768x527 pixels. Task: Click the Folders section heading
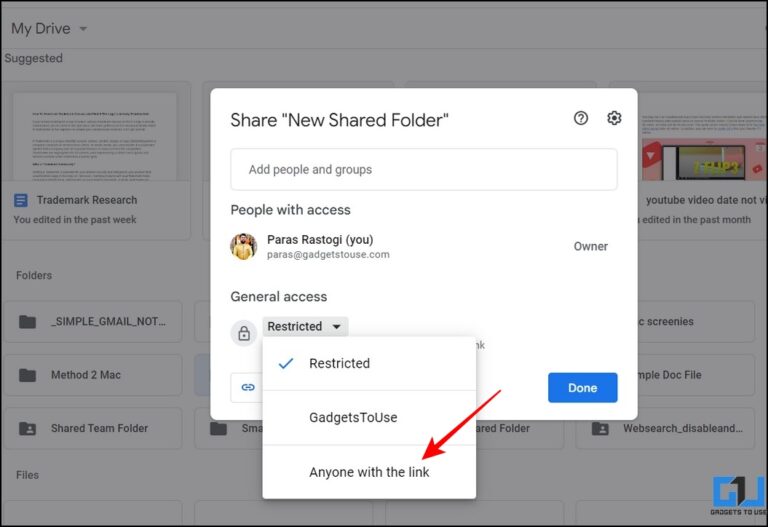[x=34, y=275]
